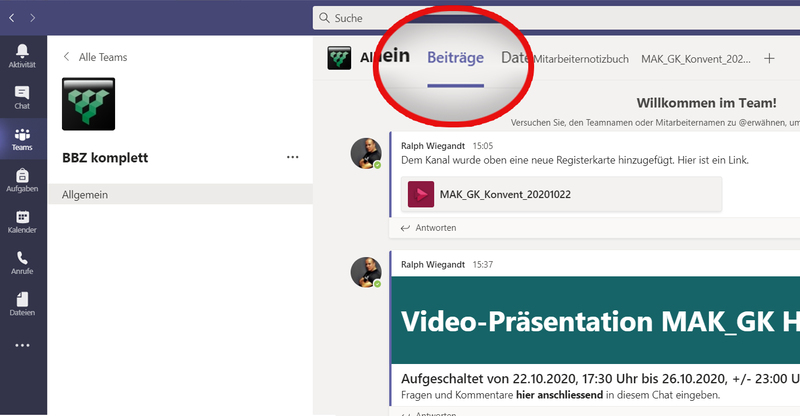Open more options for BBZ komplett
This screenshot has height=416, width=800.
tap(292, 157)
